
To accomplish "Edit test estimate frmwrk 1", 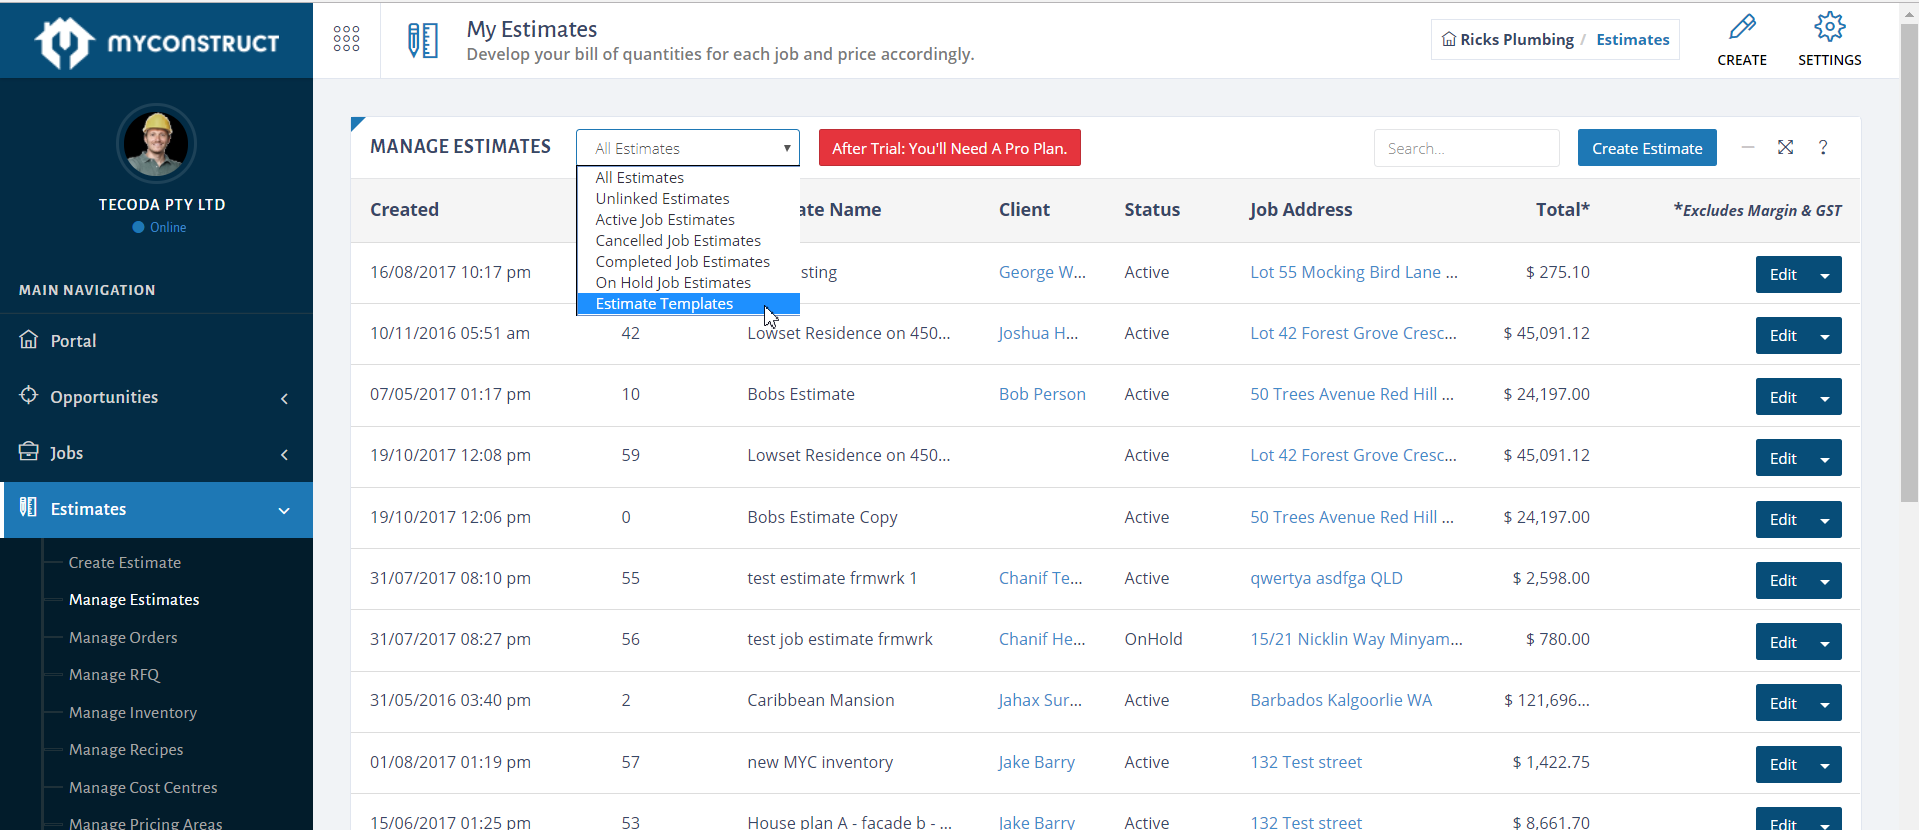I will click(x=1783, y=581).
